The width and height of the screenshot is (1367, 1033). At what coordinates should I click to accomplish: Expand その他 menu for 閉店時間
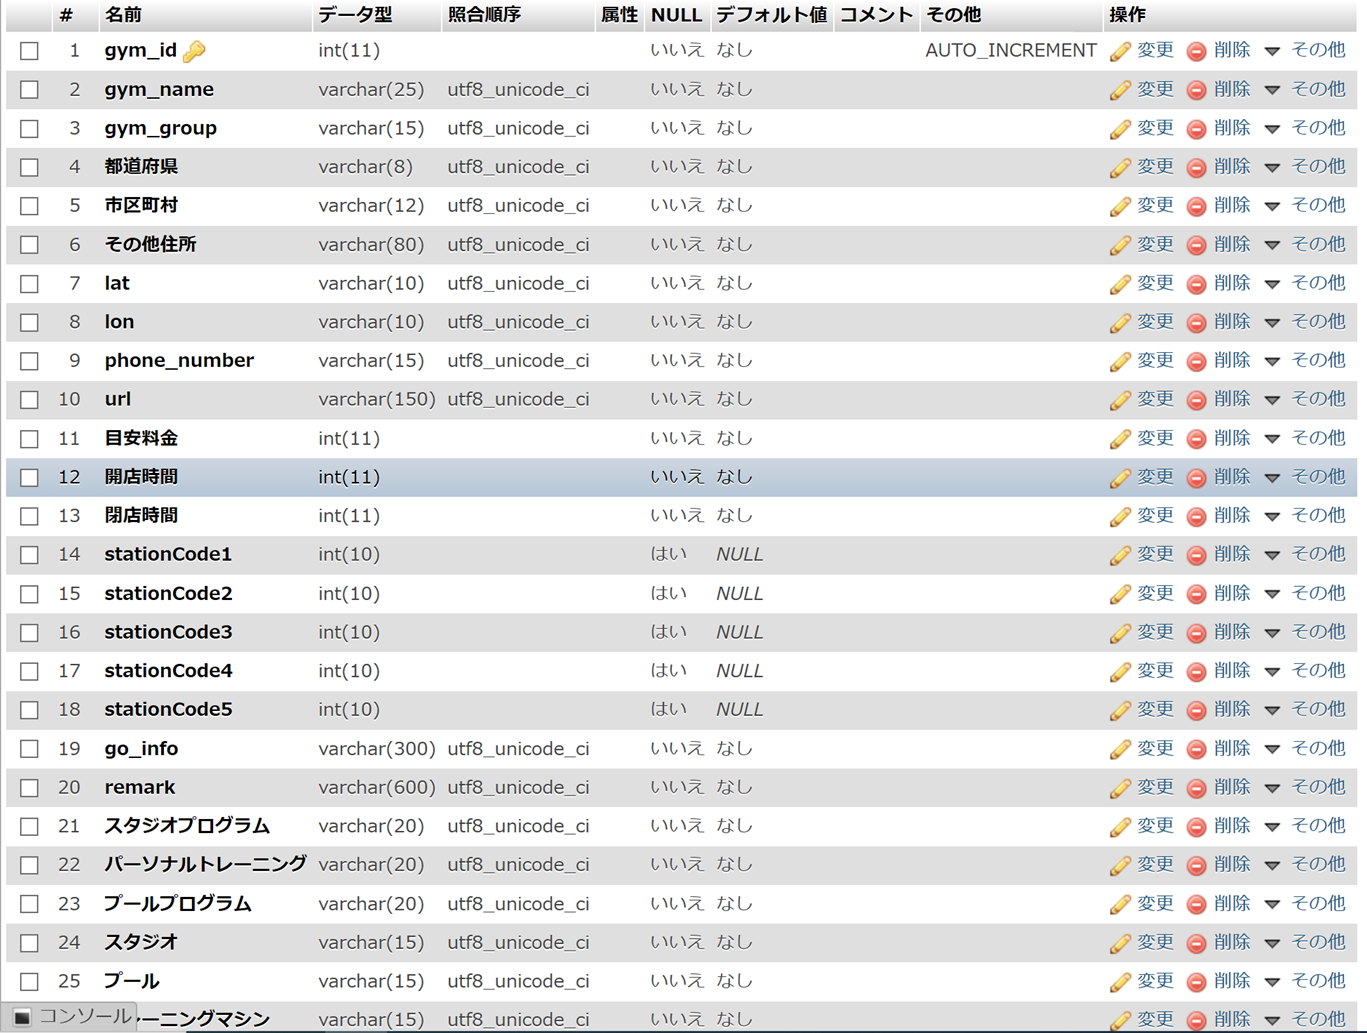click(1305, 515)
